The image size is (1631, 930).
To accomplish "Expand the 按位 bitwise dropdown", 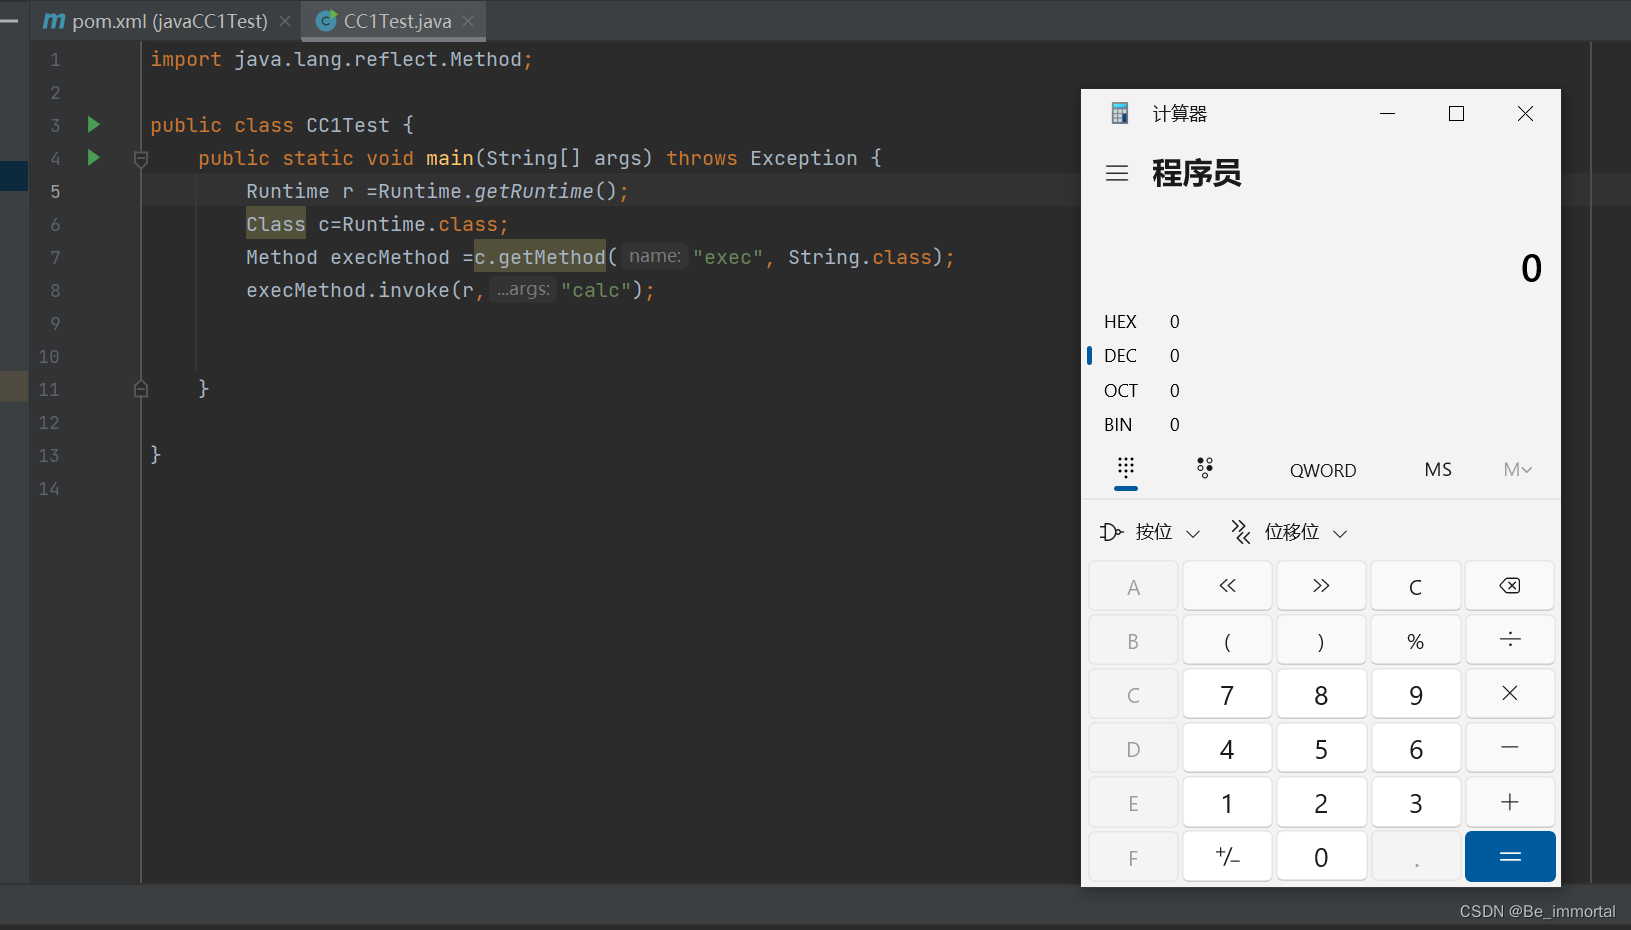I will pos(1150,532).
